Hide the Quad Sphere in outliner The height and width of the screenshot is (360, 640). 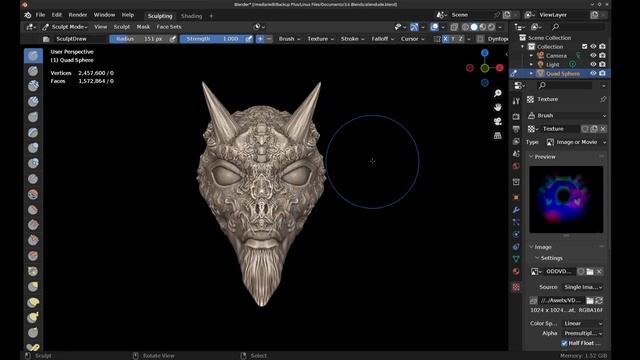point(593,73)
